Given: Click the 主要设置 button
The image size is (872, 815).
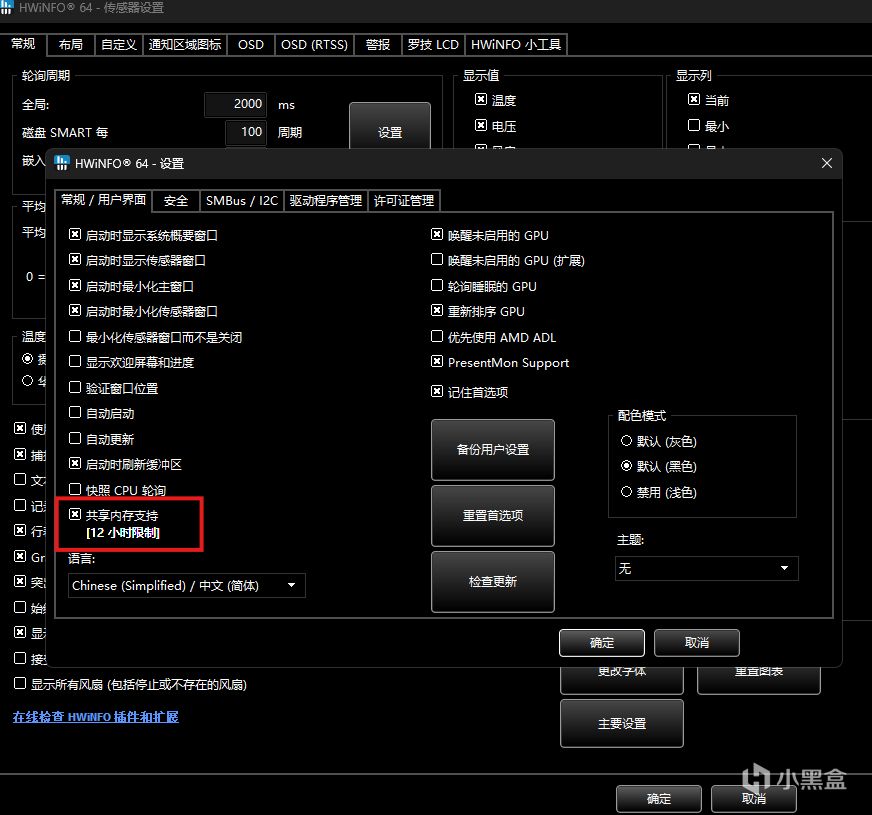Looking at the screenshot, I should [x=622, y=723].
